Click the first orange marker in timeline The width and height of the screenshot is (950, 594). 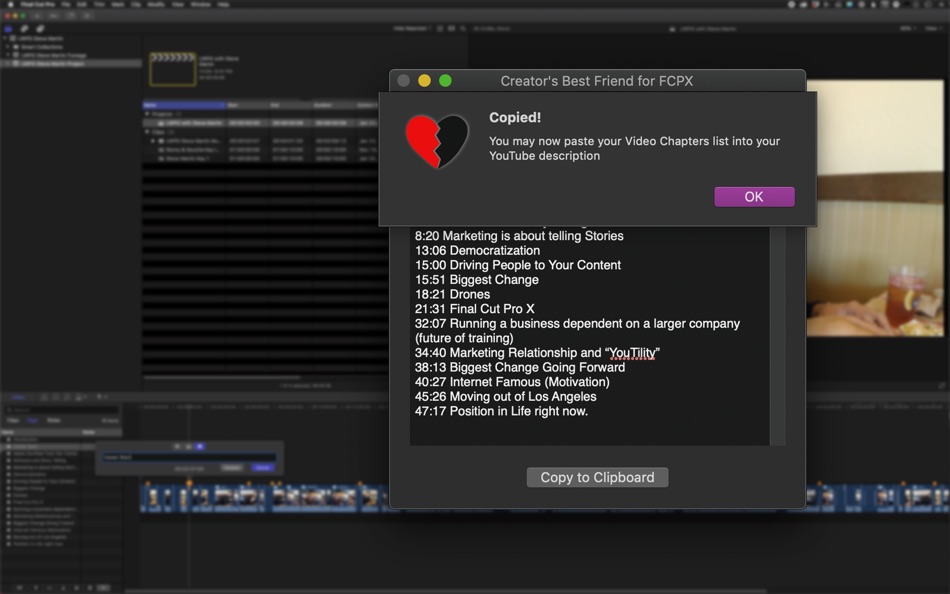(x=148, y=483)
